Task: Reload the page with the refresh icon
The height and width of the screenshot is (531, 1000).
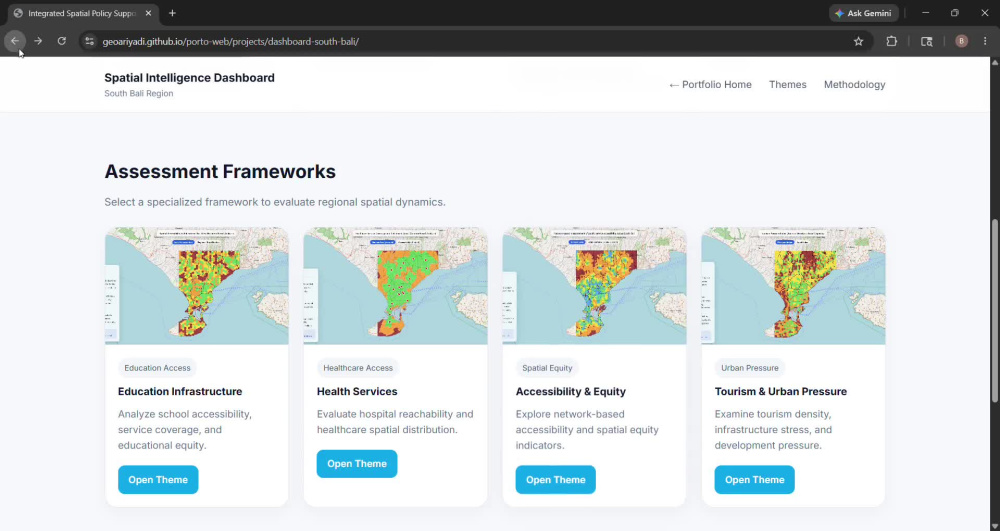Action: point(62,41)
